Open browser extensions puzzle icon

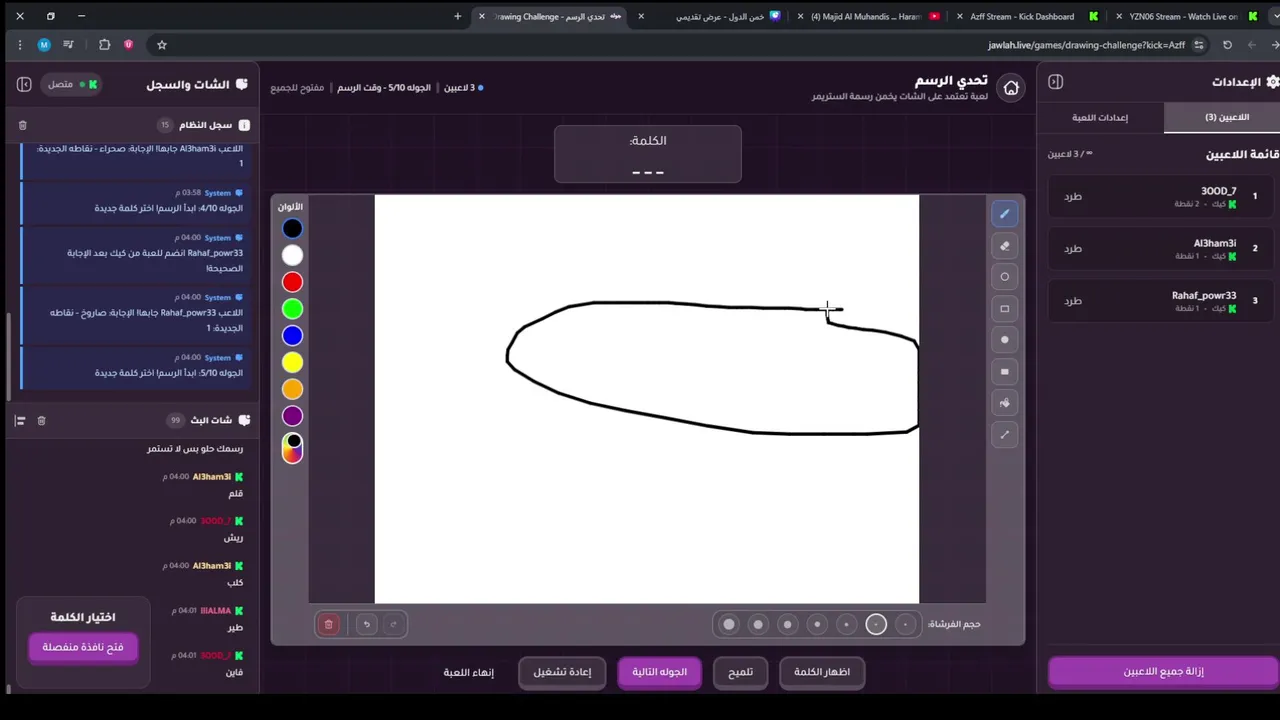point(104,44)
